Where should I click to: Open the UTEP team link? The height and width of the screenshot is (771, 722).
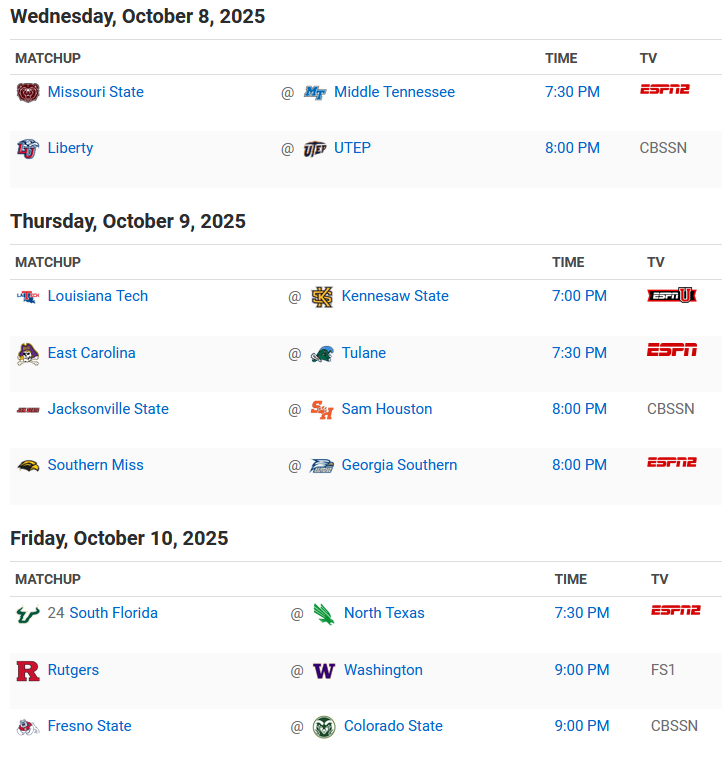pyautogui.click(x=352, y=148)
